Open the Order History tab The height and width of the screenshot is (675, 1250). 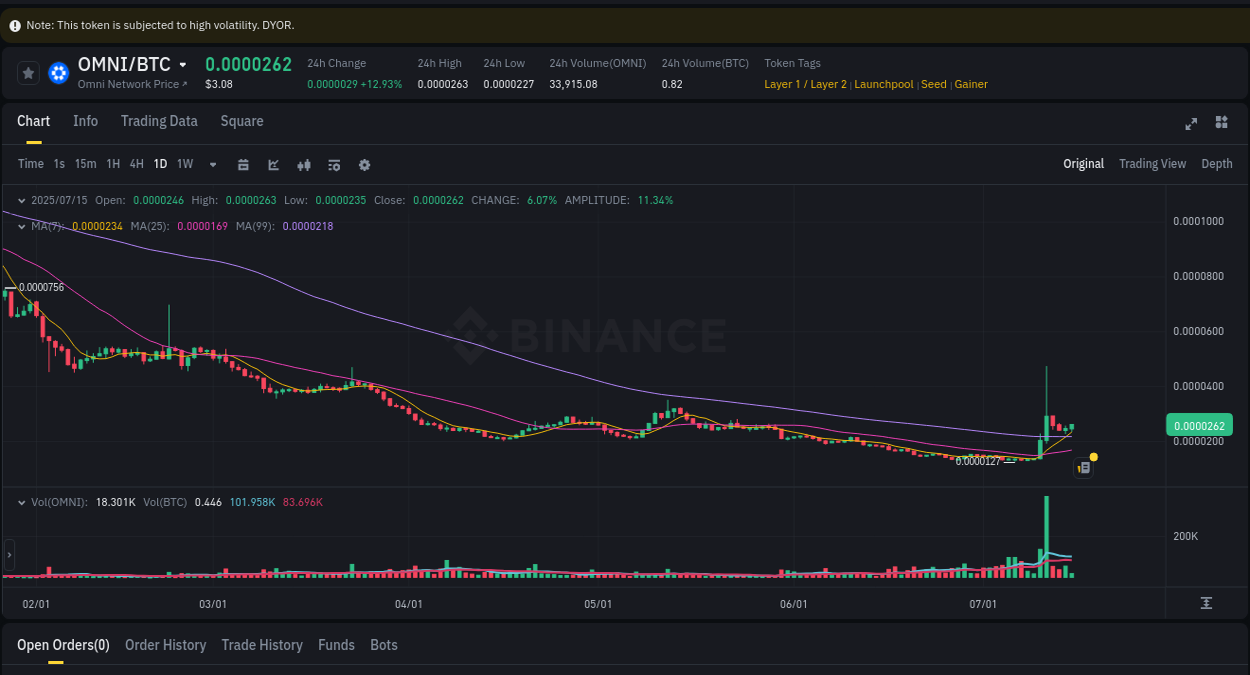coord(165,645)
